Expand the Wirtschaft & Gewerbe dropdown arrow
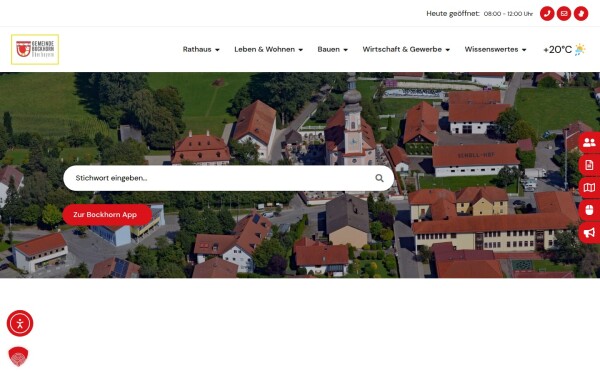This screenshot has width=600, height=375. [x=448, y=50]
